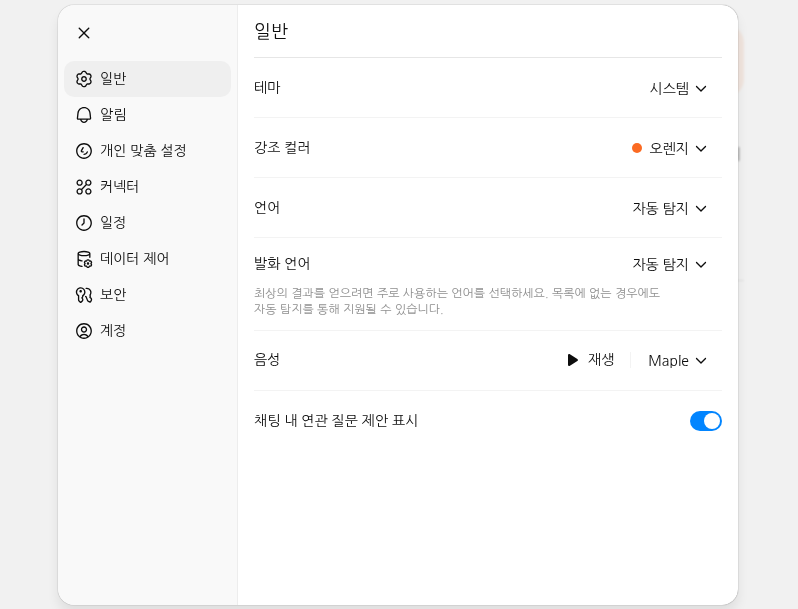Viewport: 798px width, 609px height.
Task: Click the clock icon for 일정
Action: click(84, 223)
